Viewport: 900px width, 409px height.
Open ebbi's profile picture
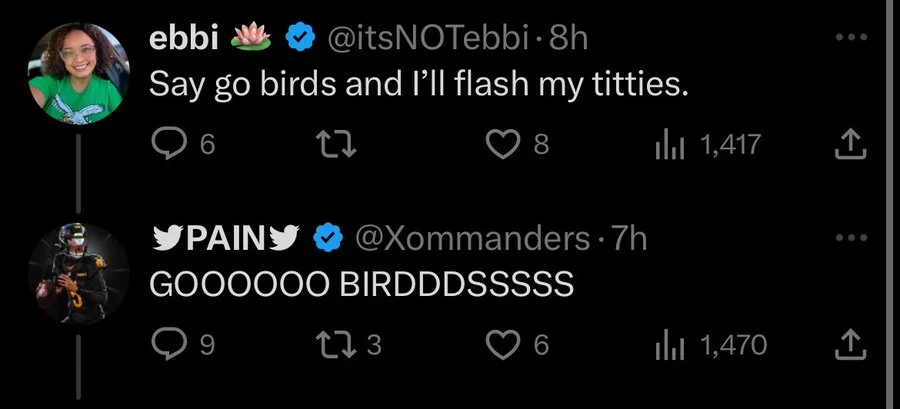(79, 73)
